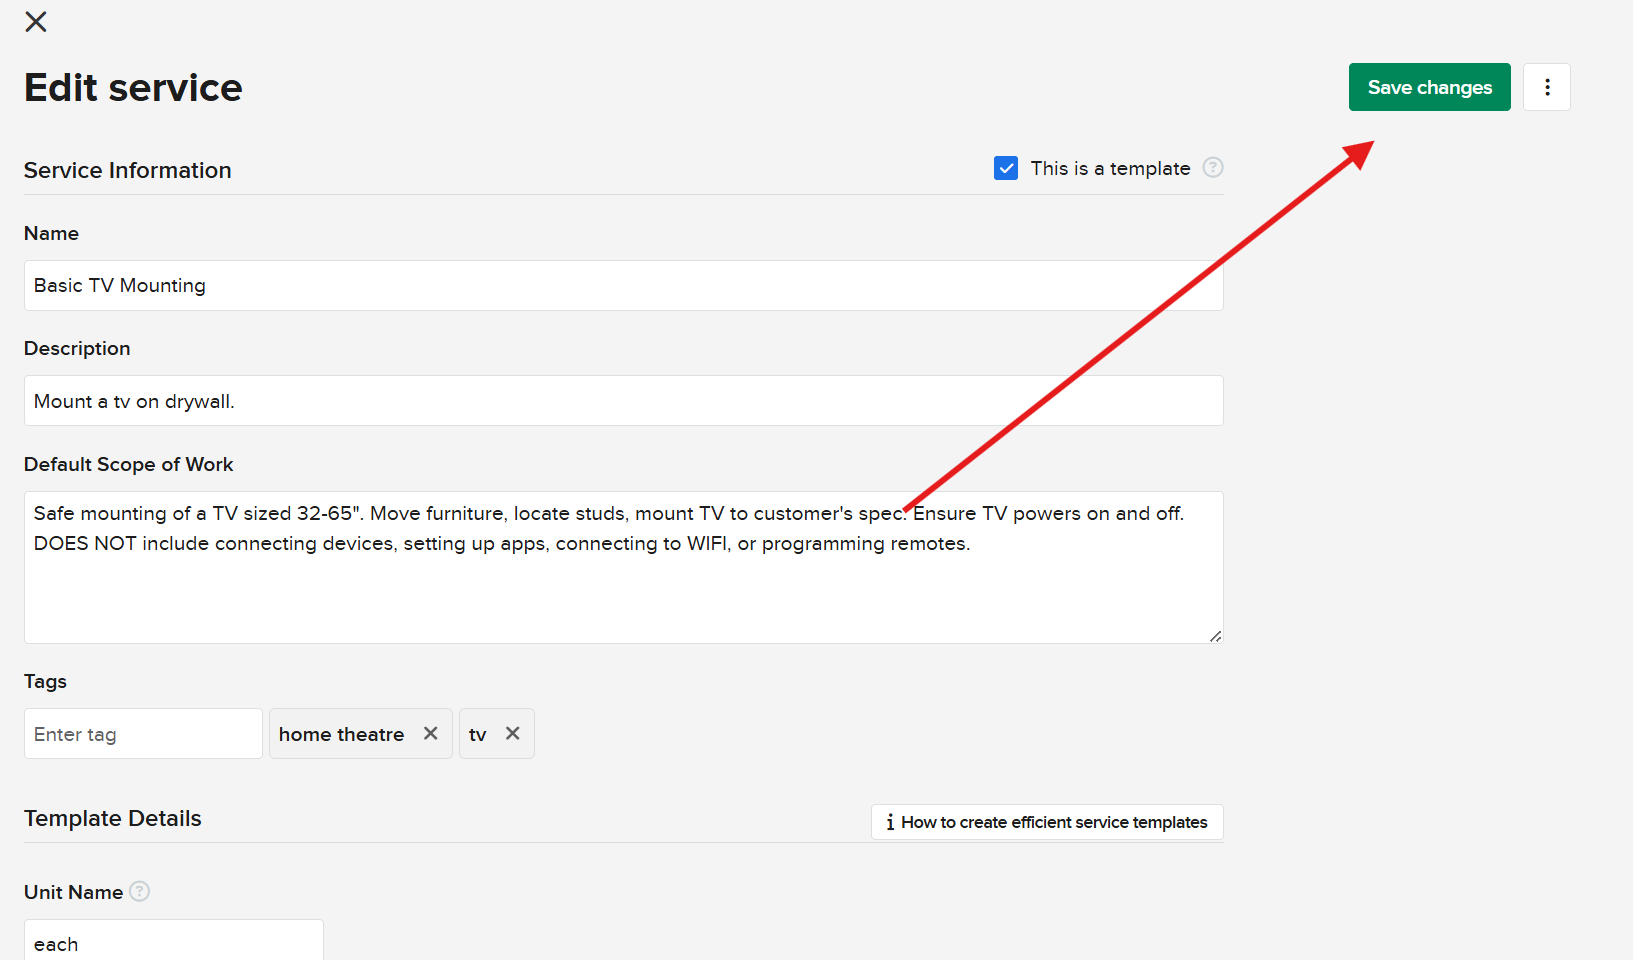Click the info 'i' icon in the templates guide button
The width and height of the screenshot is (1633, 960).
point(890,822)
